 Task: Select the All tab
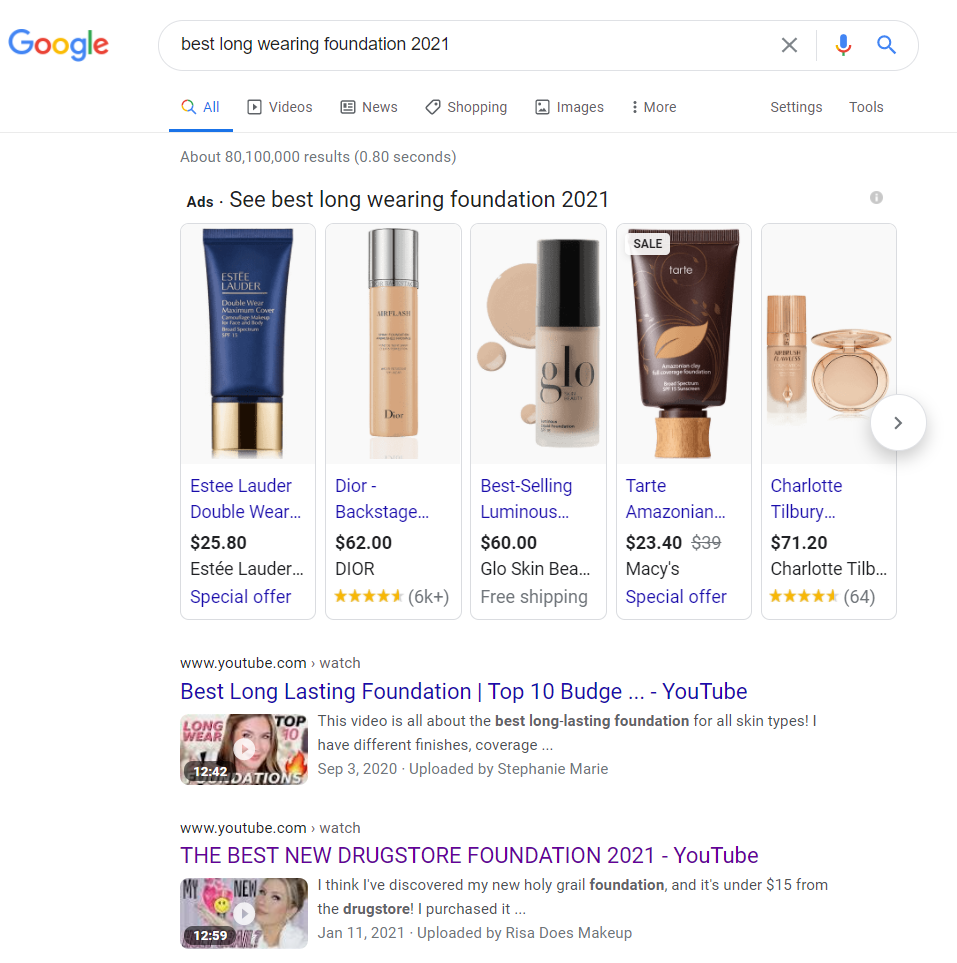[201, 107]
